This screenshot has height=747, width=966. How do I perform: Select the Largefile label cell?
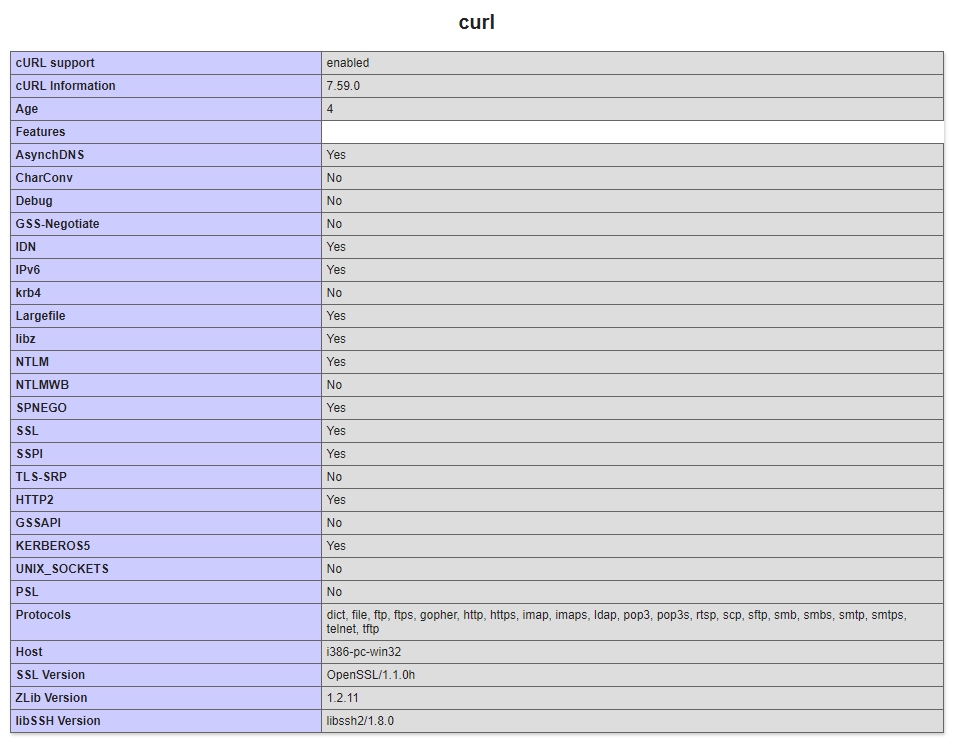(x=166, y=316)
